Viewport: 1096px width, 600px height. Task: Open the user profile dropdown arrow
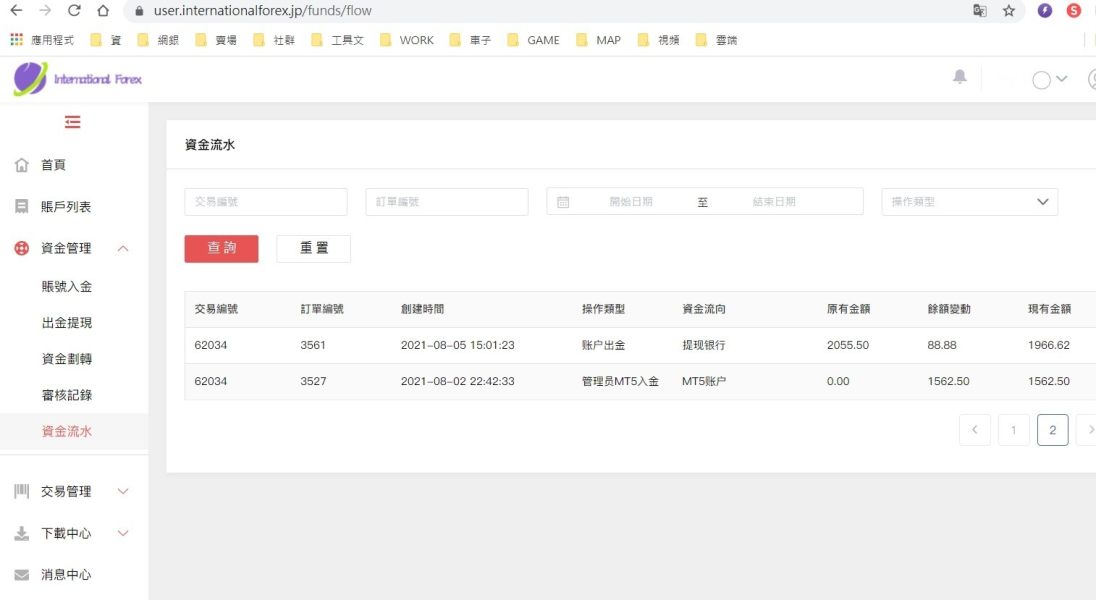tap(1062, 79)
